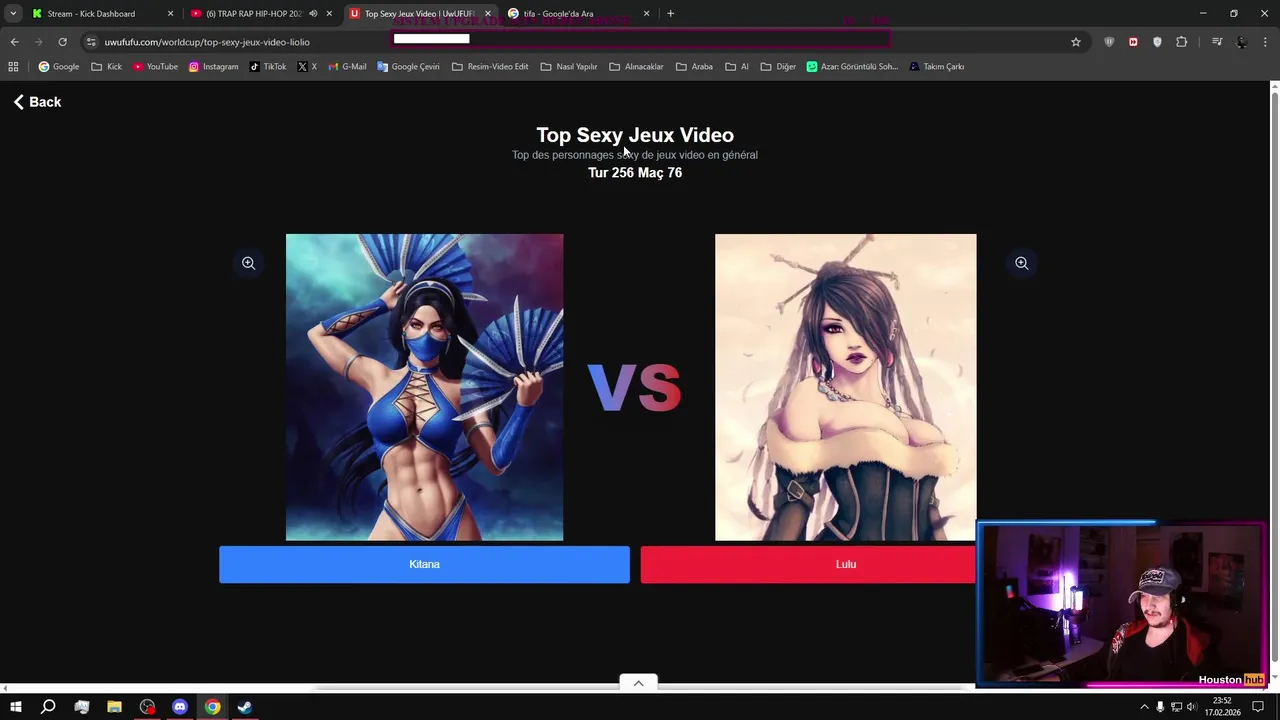Bookmark this page with the star
Screen dimensions: 1280x720
(x=1076, y=42)
